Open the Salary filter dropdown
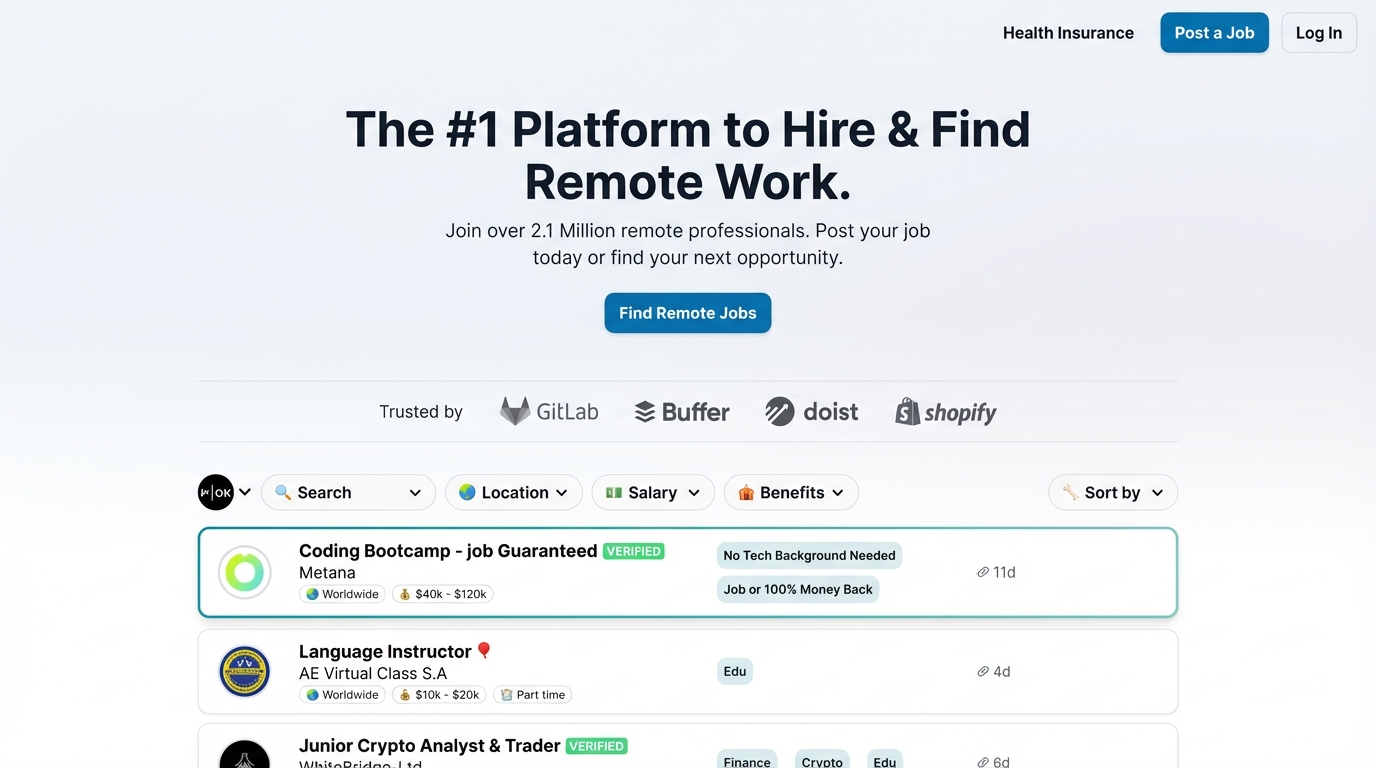Viewport: 1376px width, 768px height. pyautogui.click(x=653, y=492)
